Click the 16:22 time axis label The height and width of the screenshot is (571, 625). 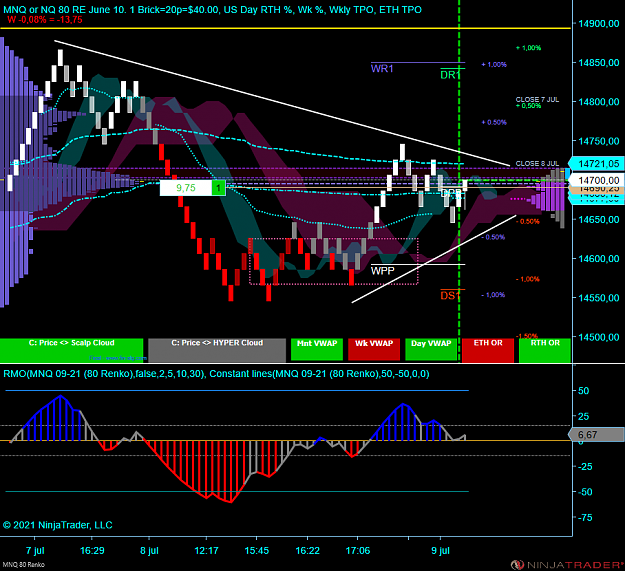pyautogui.click(x=307, y=551)
